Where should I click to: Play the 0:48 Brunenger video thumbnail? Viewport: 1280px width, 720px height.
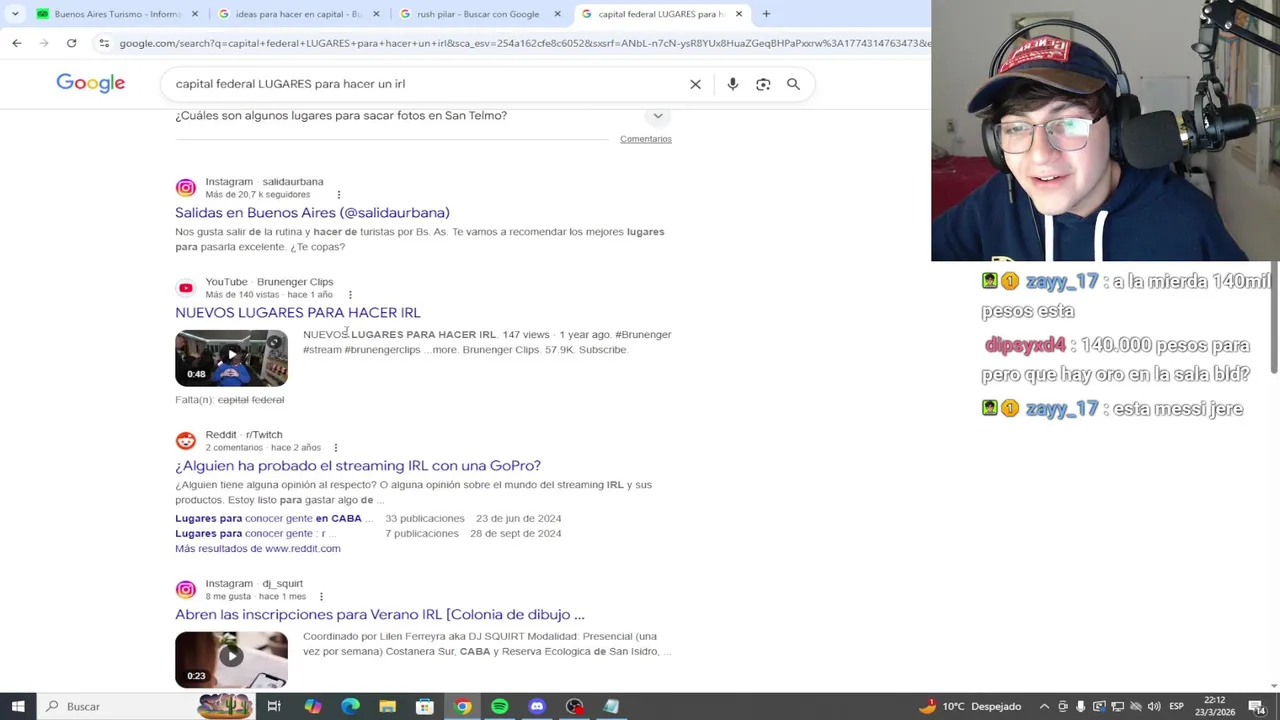point(231,358)
